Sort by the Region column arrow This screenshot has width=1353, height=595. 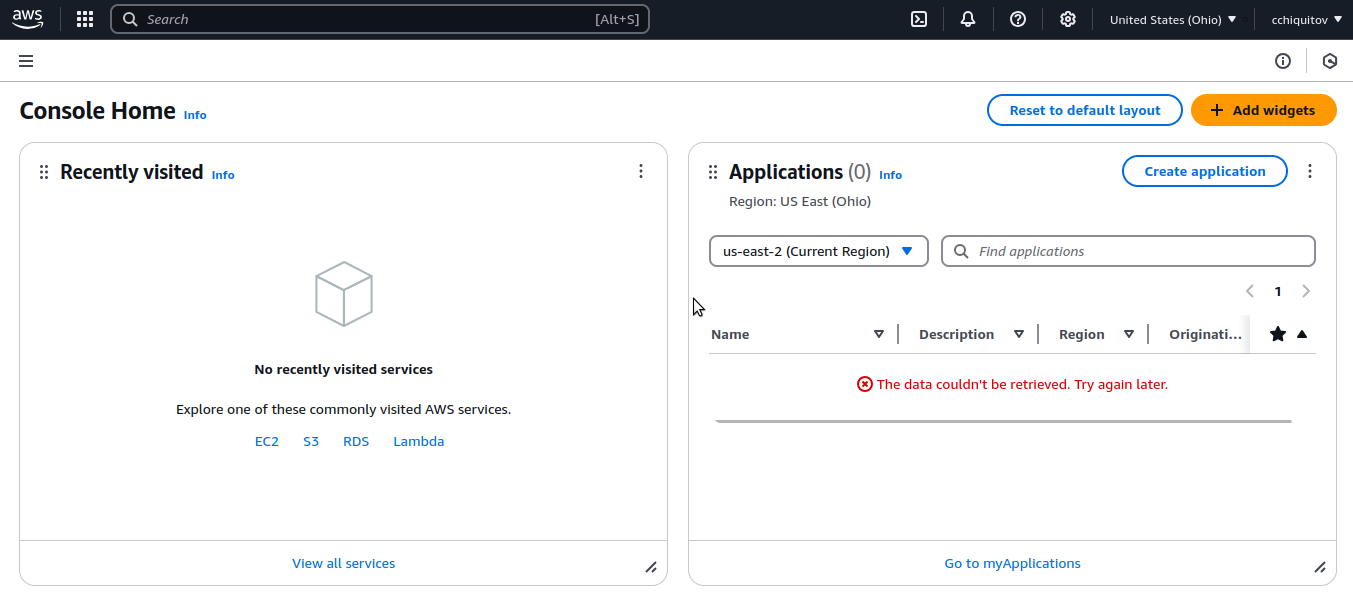tap(1129, 334)
